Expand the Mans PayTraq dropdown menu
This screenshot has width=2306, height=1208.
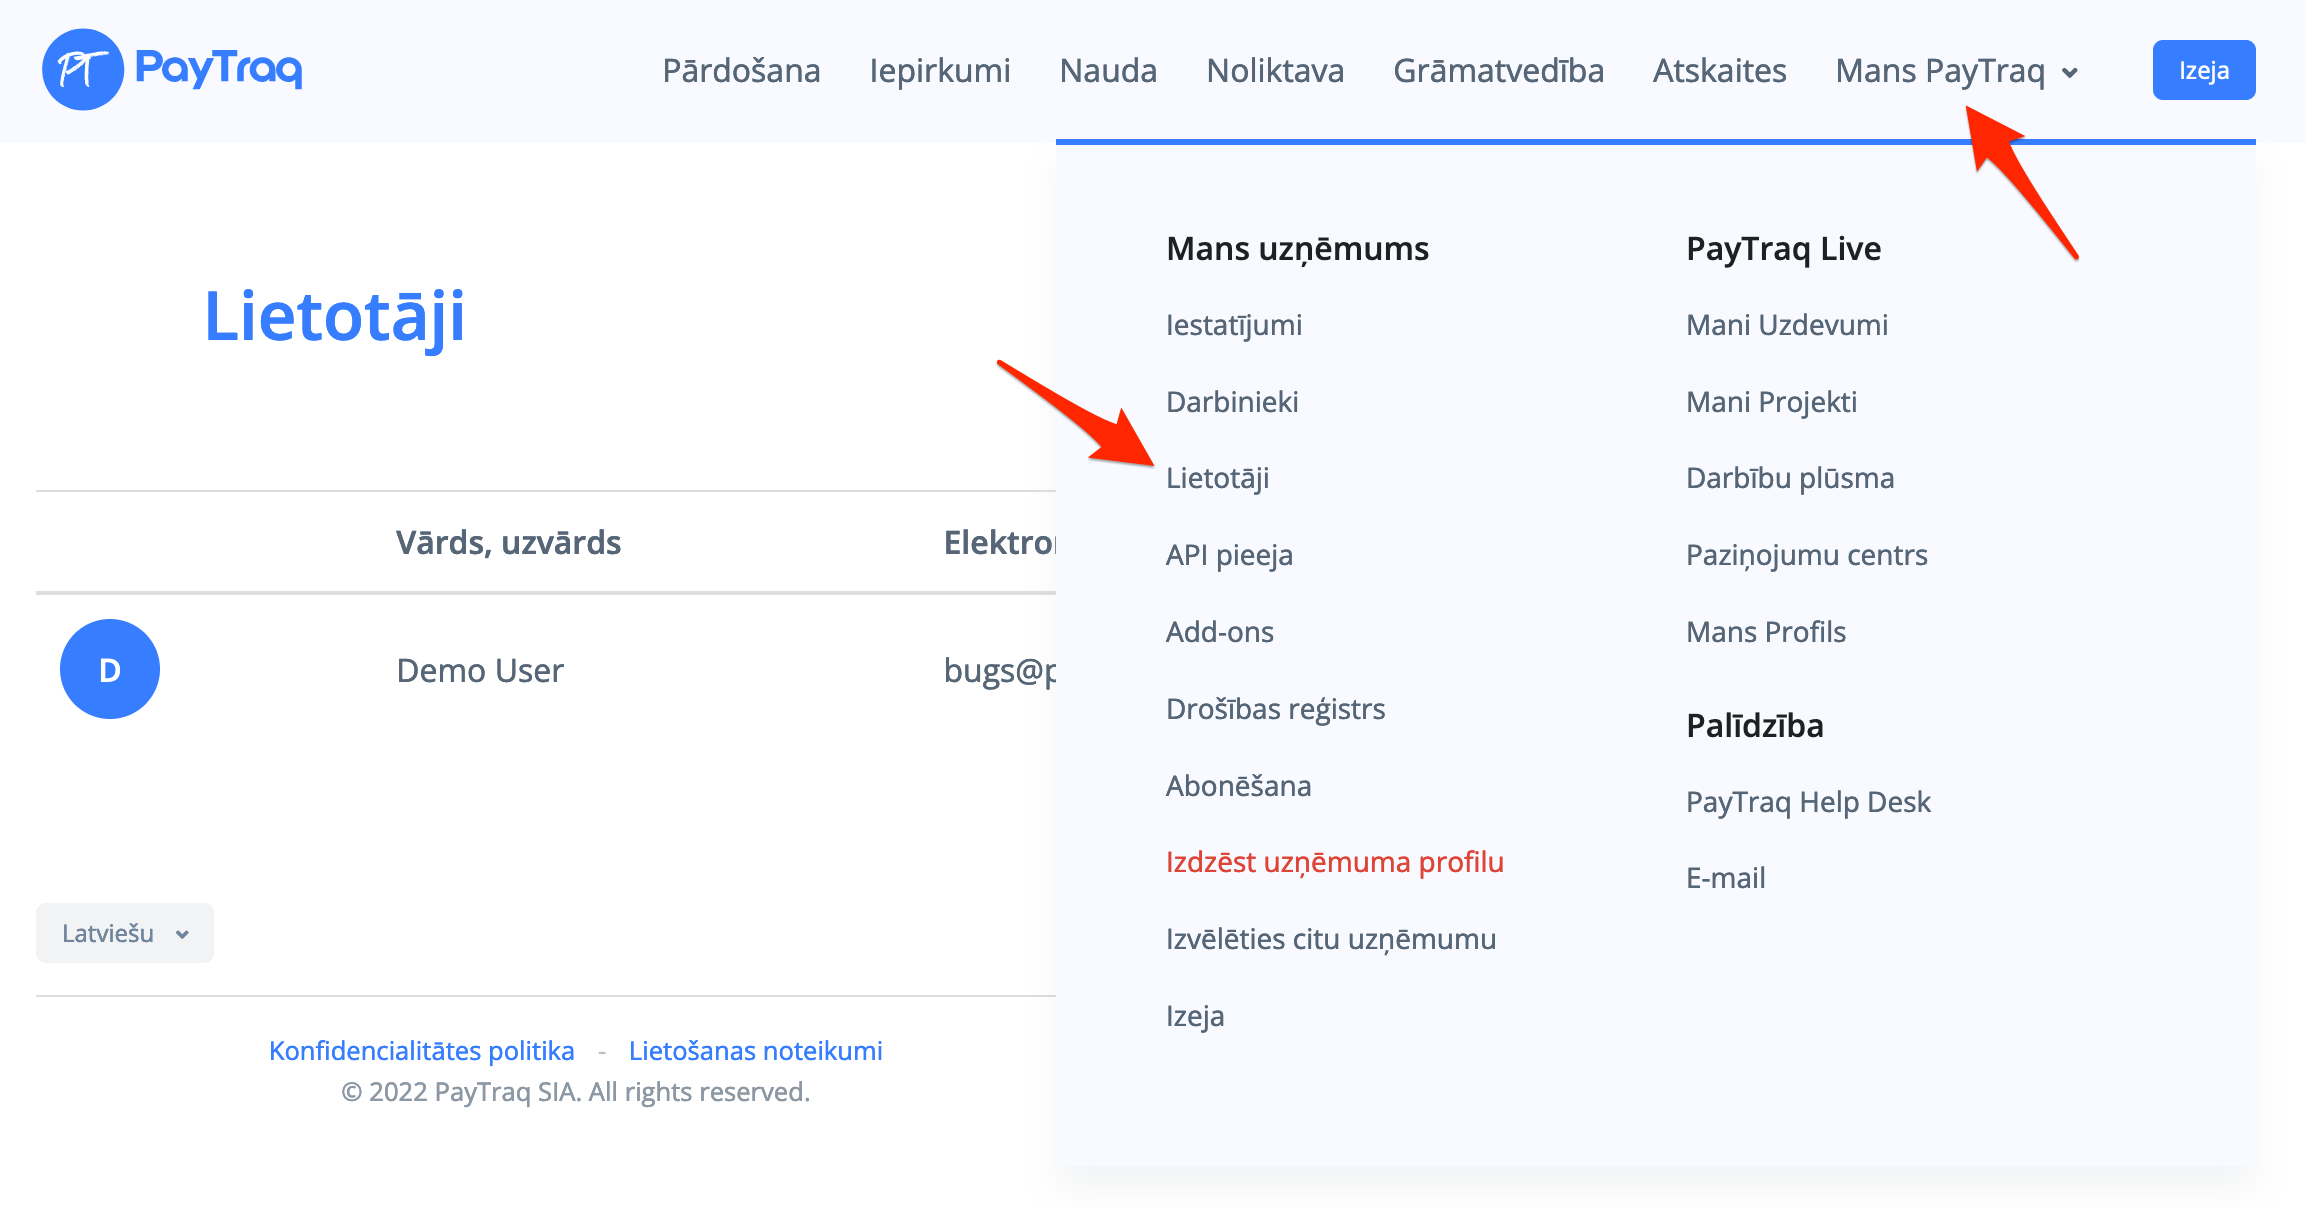coord(1956,71)
